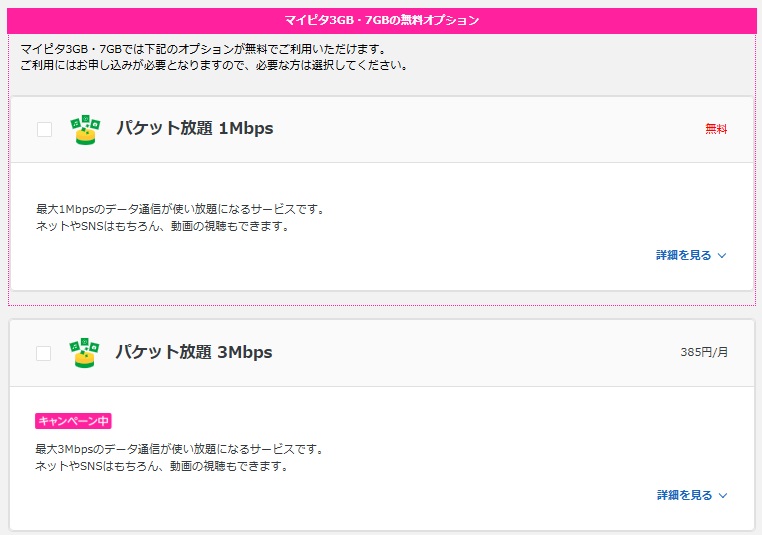
Task: Click the ご利用にはお申し込みが必要 notice text
Action: [x=214, y=65]
